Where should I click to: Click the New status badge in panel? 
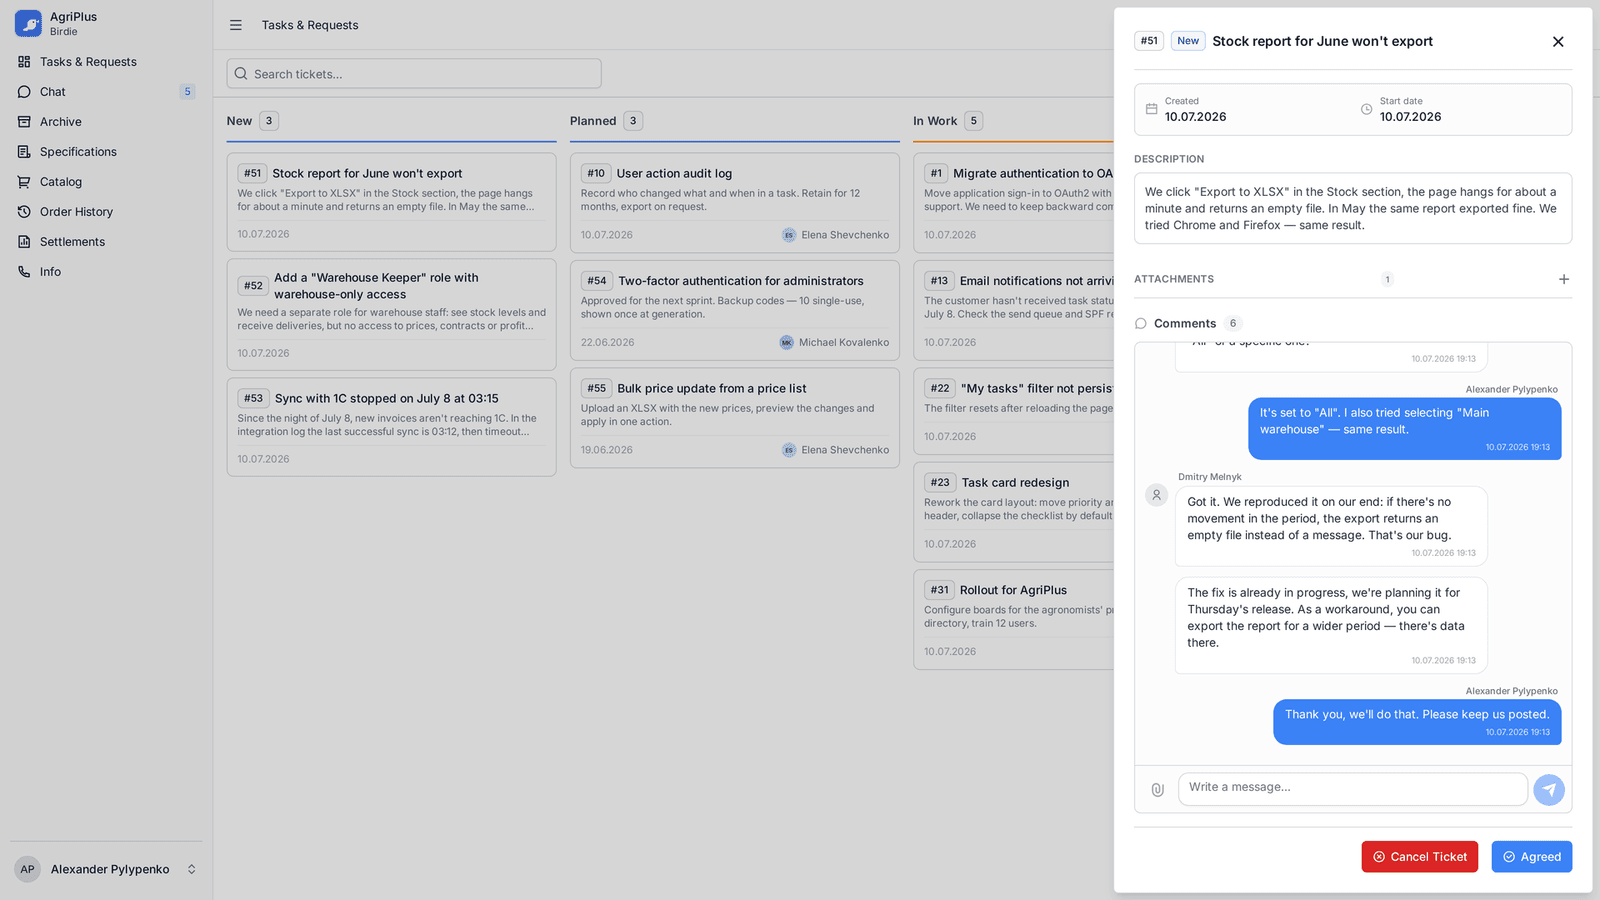pos(1188,41)
